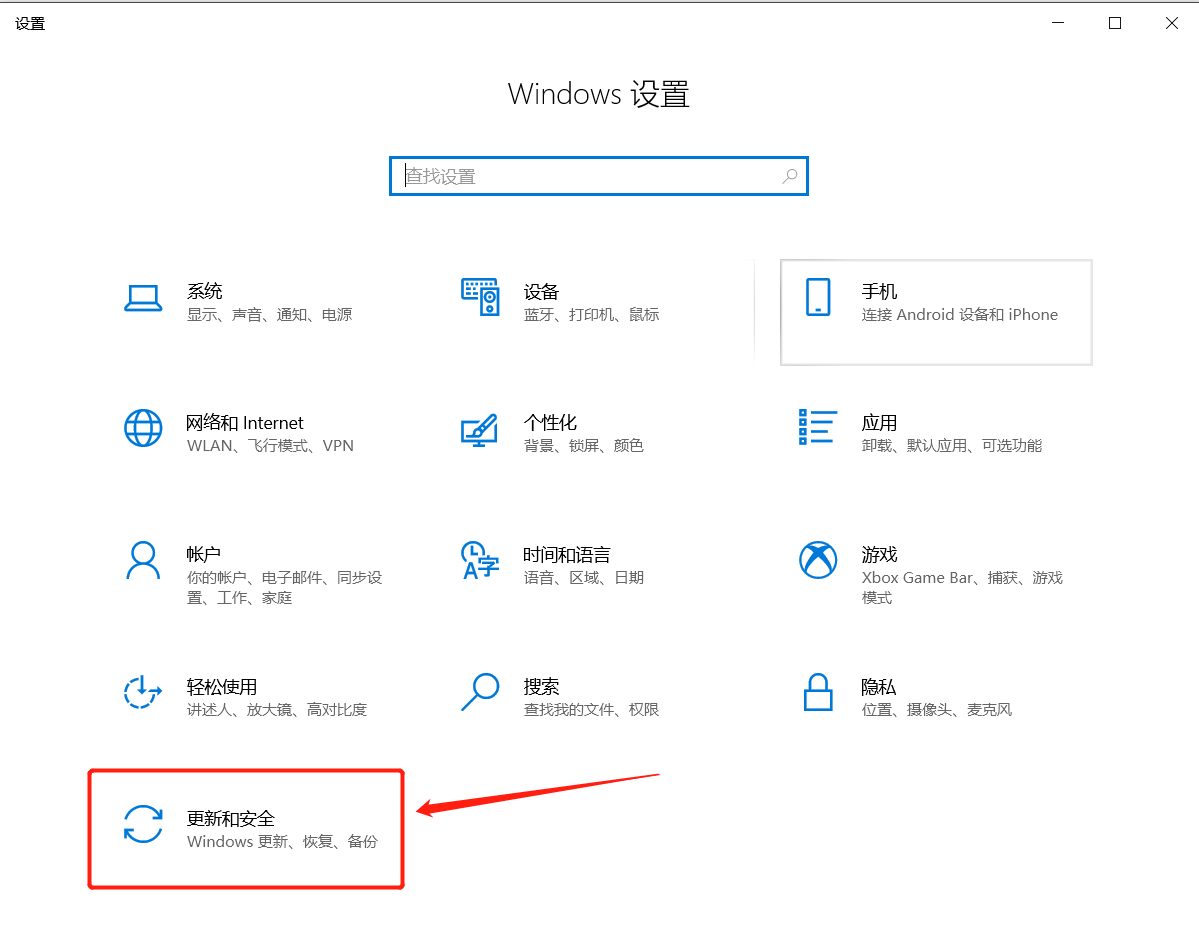Select the 轻松使用 title
Screen dimensions: 1199x951
pyautogui.click(x=222, y=686)
